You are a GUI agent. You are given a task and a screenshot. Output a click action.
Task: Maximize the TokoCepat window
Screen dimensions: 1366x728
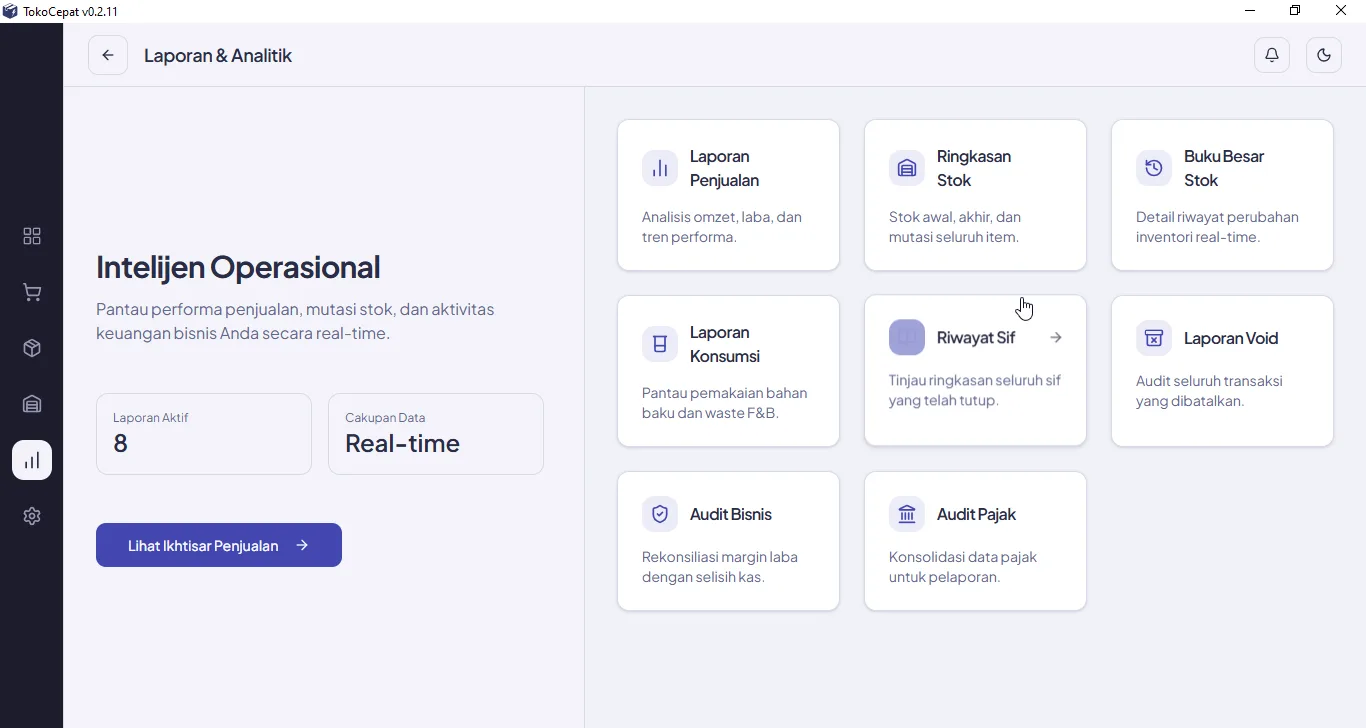1295,11
